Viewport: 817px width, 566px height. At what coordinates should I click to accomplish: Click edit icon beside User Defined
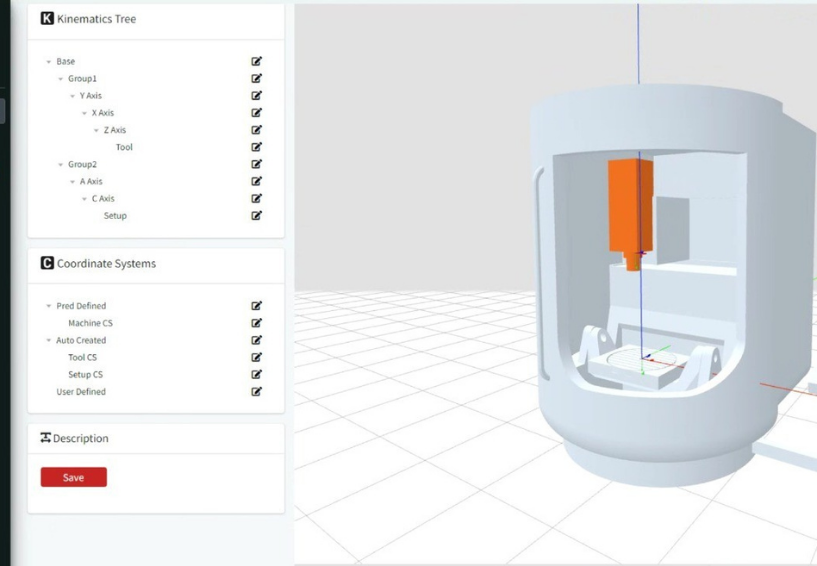click(257, 392)
